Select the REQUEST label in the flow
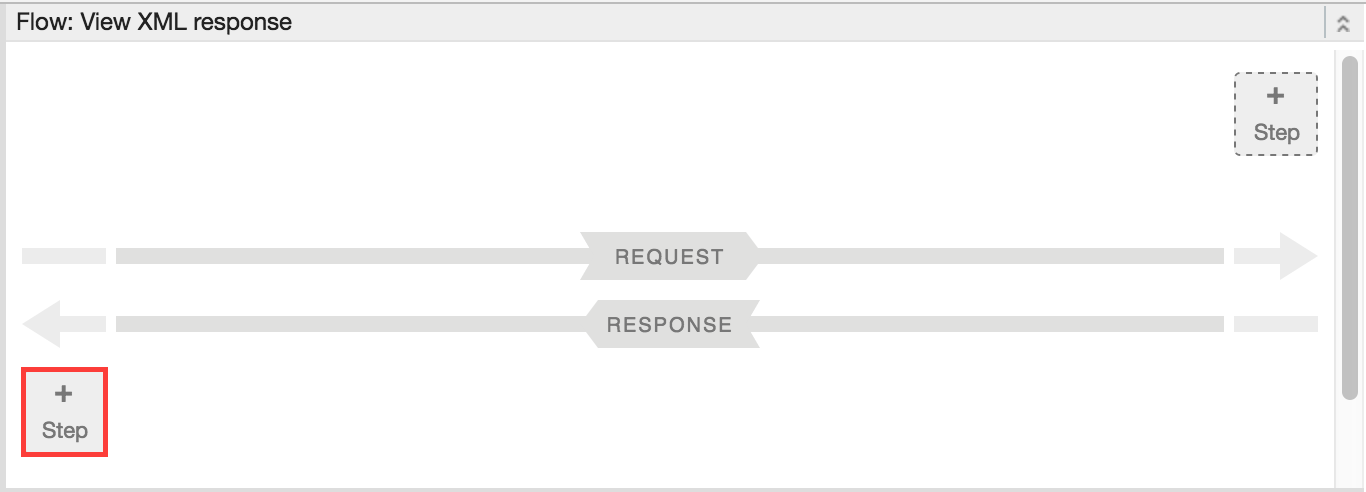 (669, 256)
